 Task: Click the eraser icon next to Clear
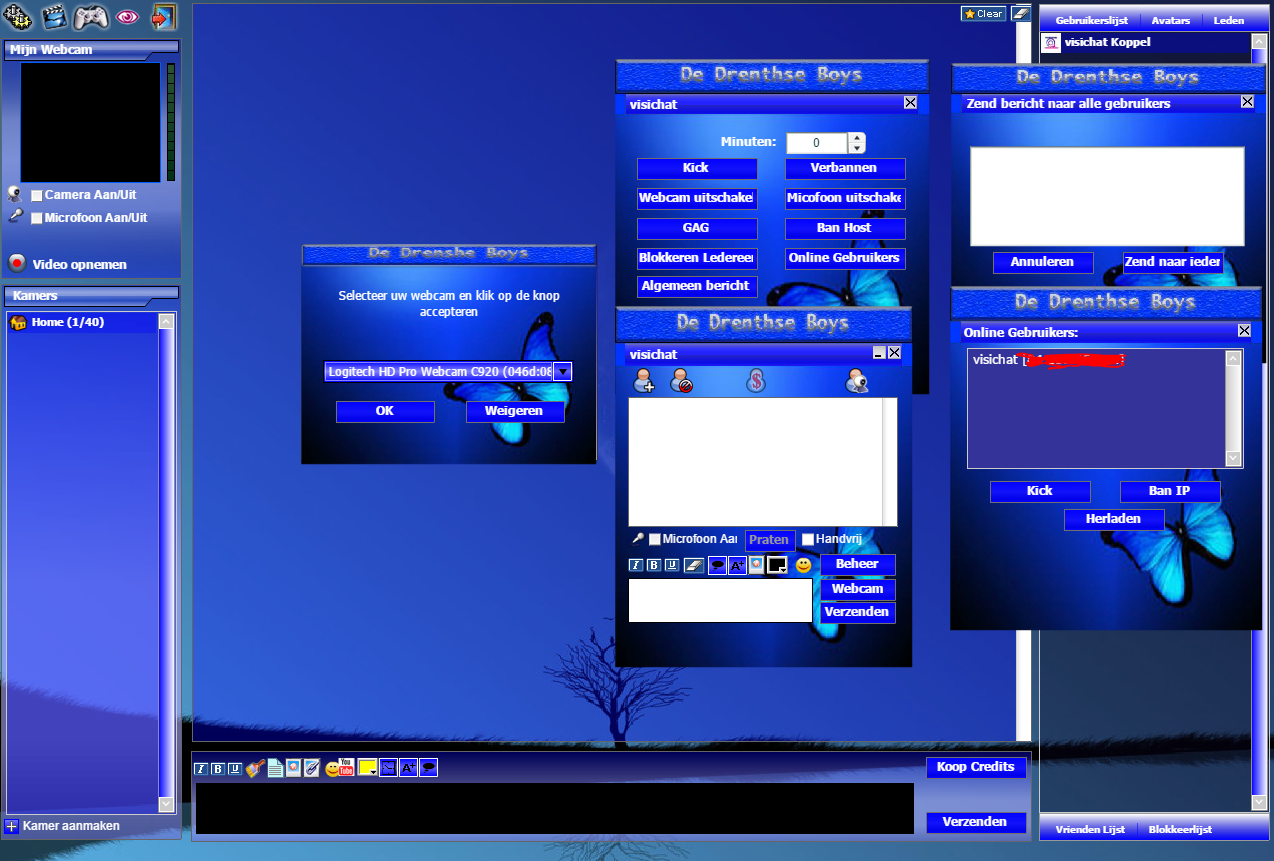(x=1020, y=13)
